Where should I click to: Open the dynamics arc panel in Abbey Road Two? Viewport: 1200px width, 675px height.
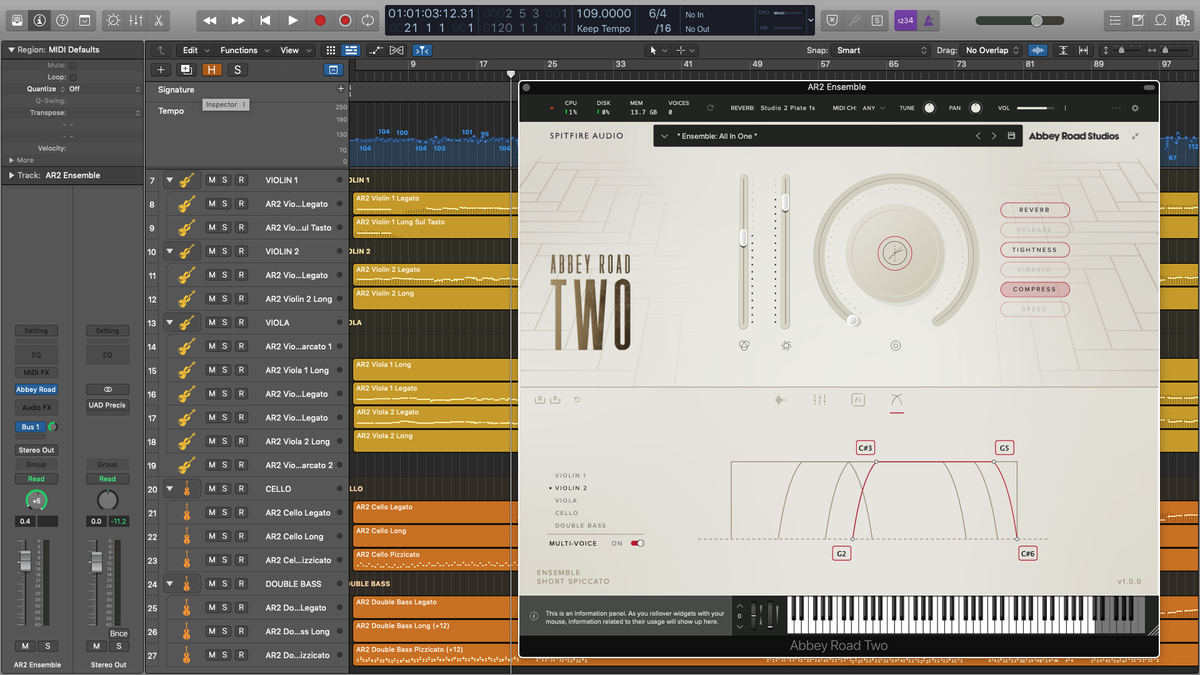(897, 399)
